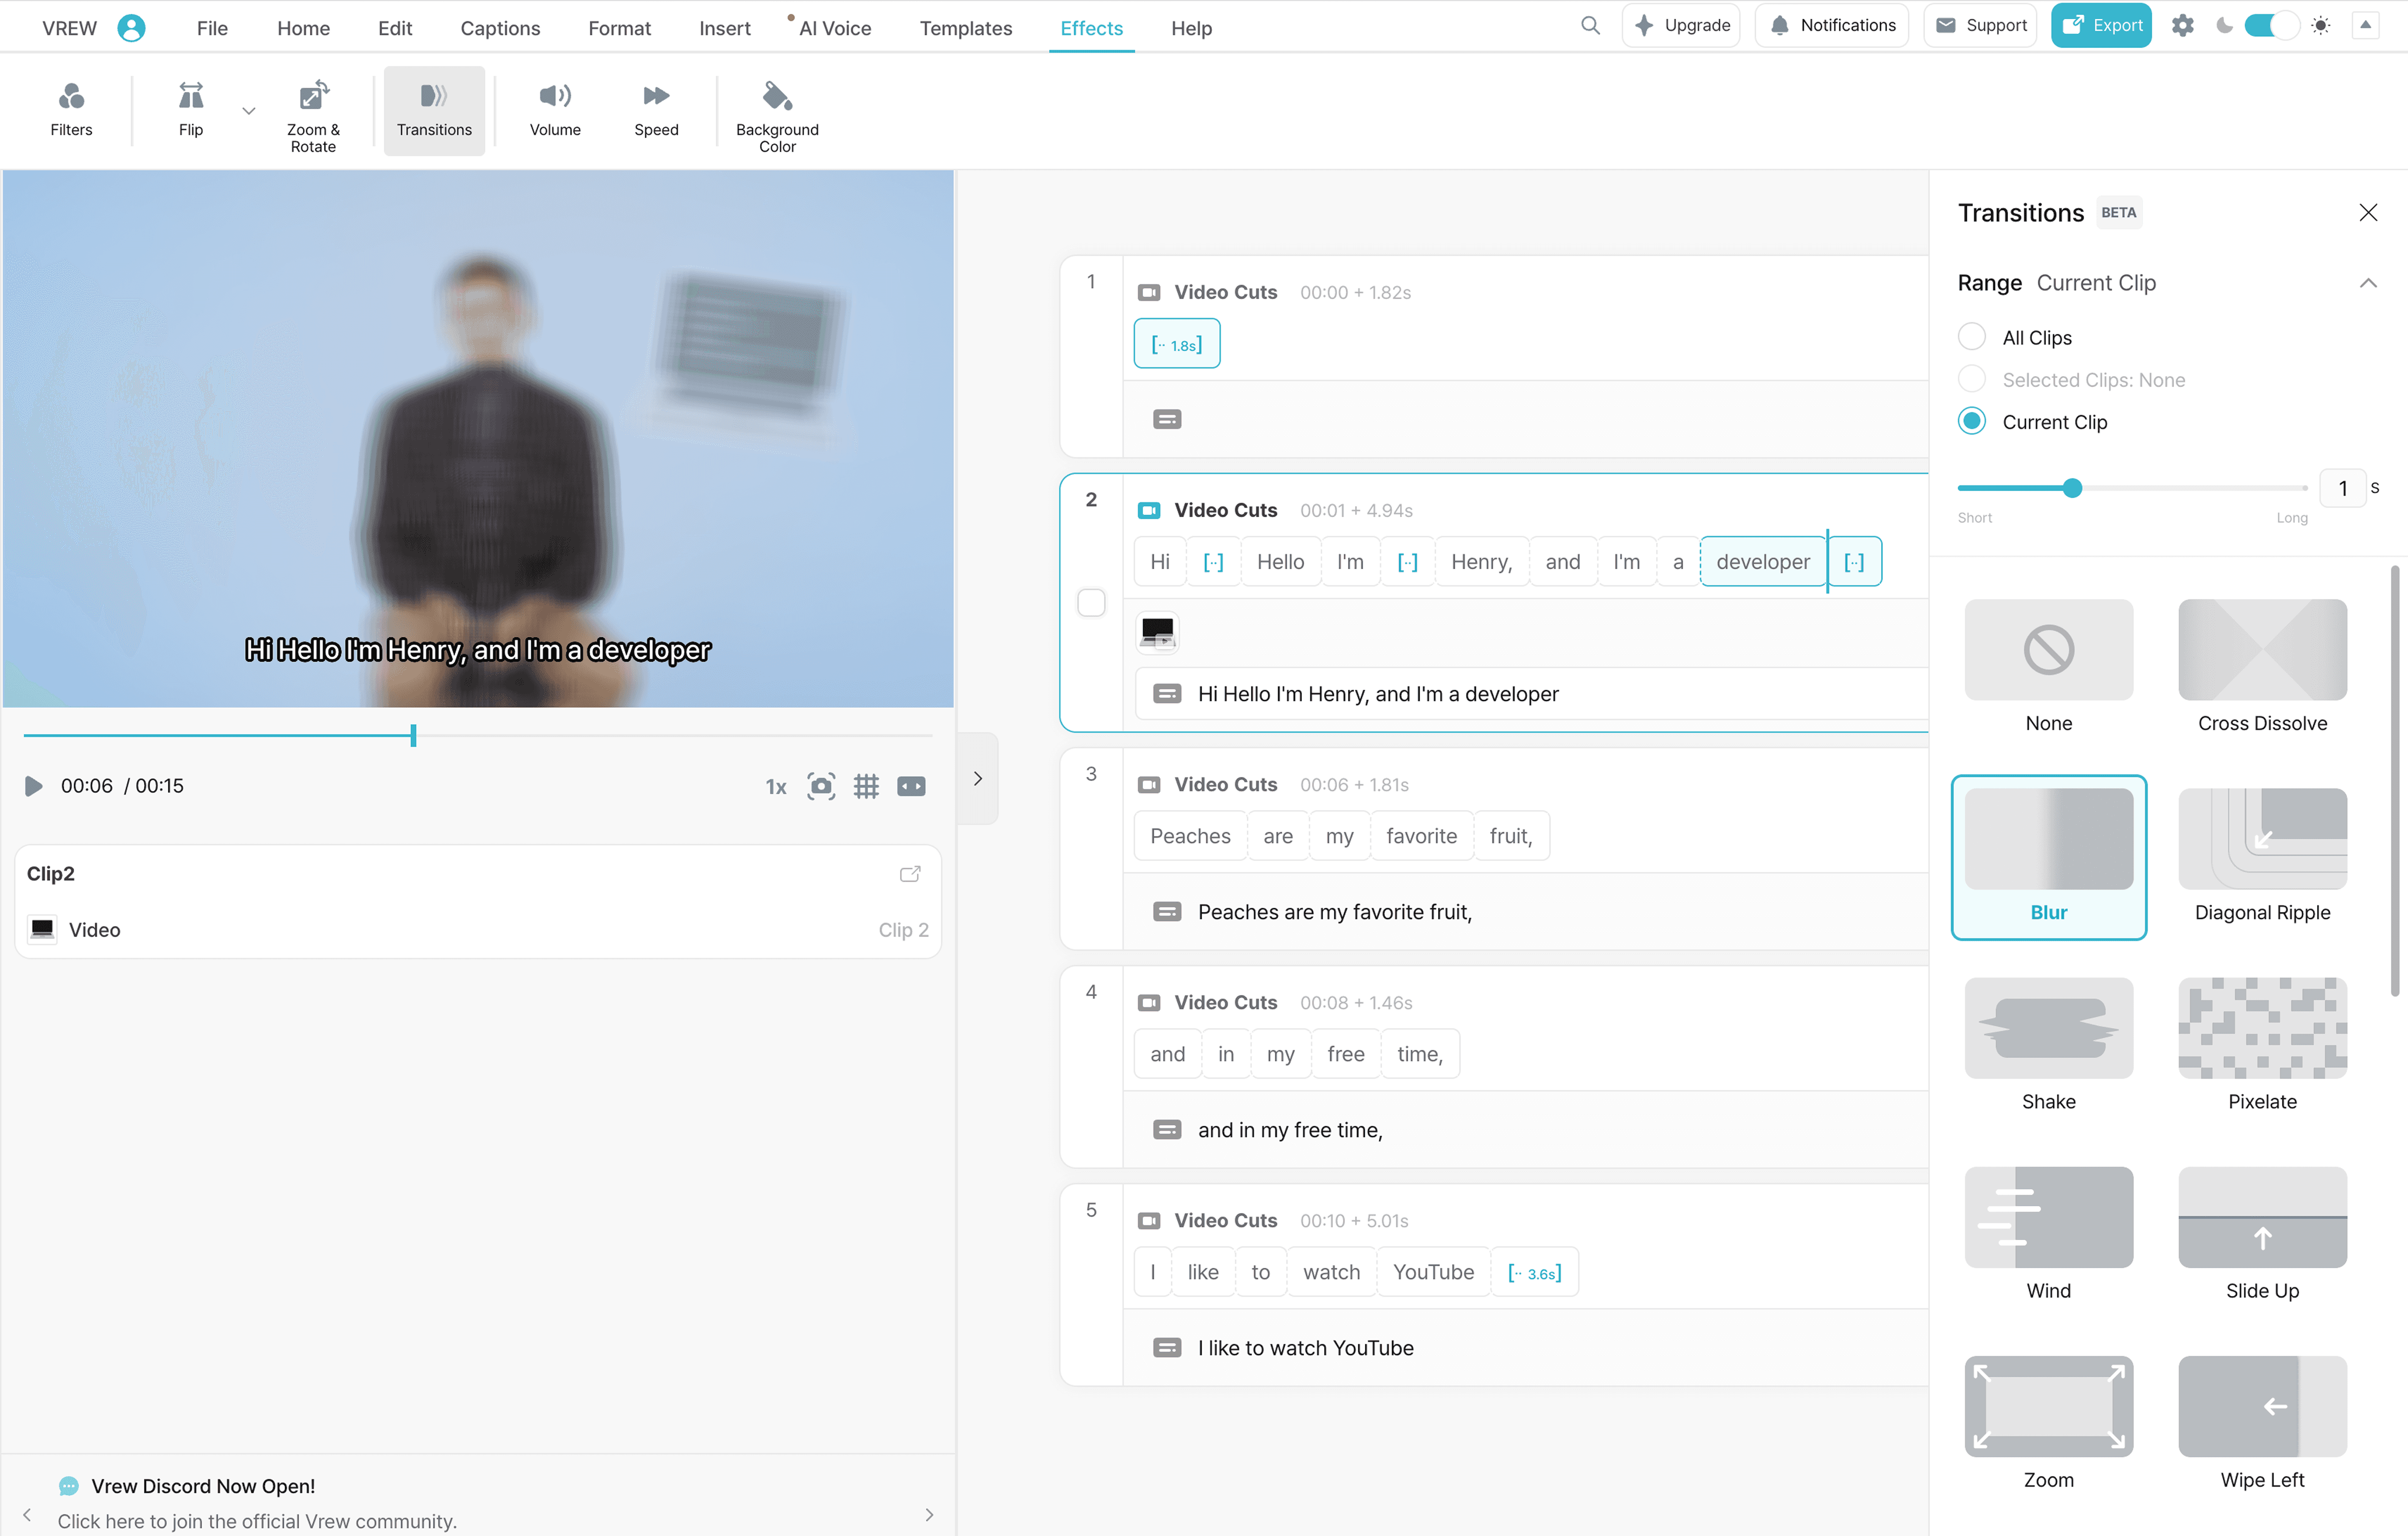Adjust the transition duration slider handle

tap(2072, 488)
